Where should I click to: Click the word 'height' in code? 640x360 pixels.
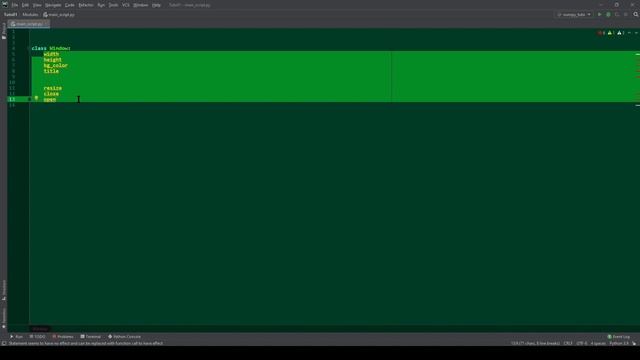coord(53,60)
